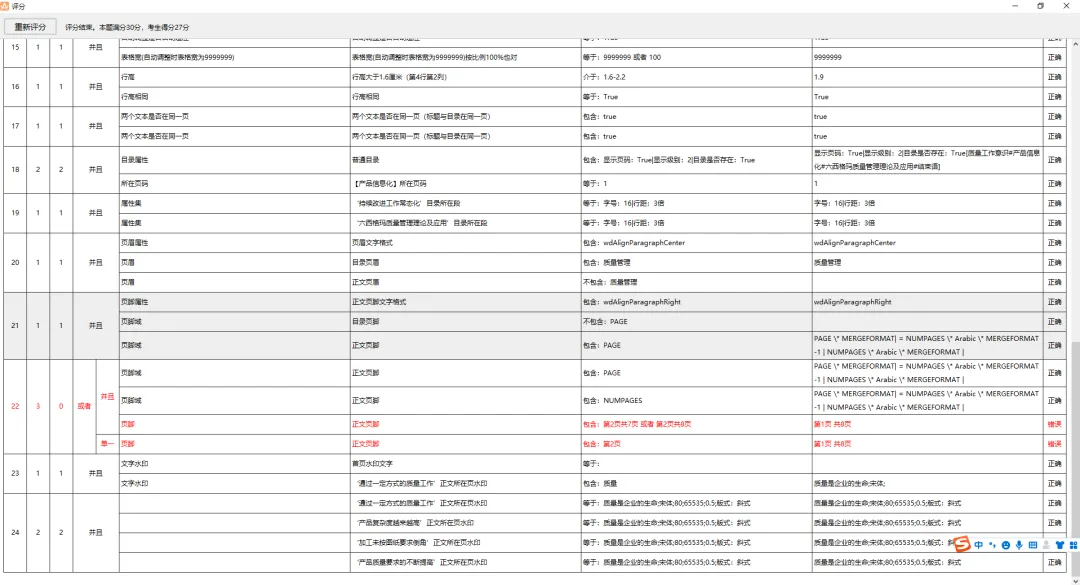Image resolution: width=1080 pixels, height=585 pixels.
Task: Click '行高大于1.6厘米 (第4行第2列)' cell
Action: click(465, 77)
